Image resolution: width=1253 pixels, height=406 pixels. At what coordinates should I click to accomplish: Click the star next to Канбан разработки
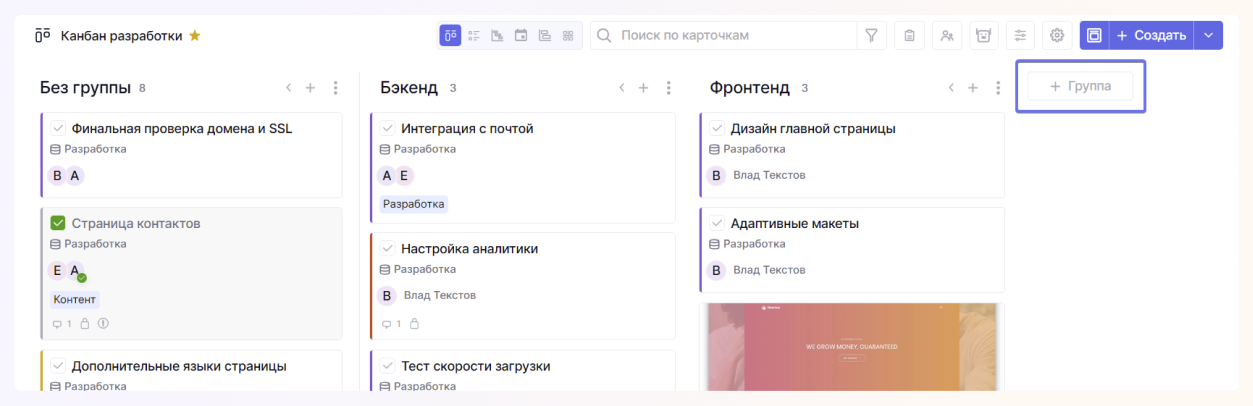point(195,36)
